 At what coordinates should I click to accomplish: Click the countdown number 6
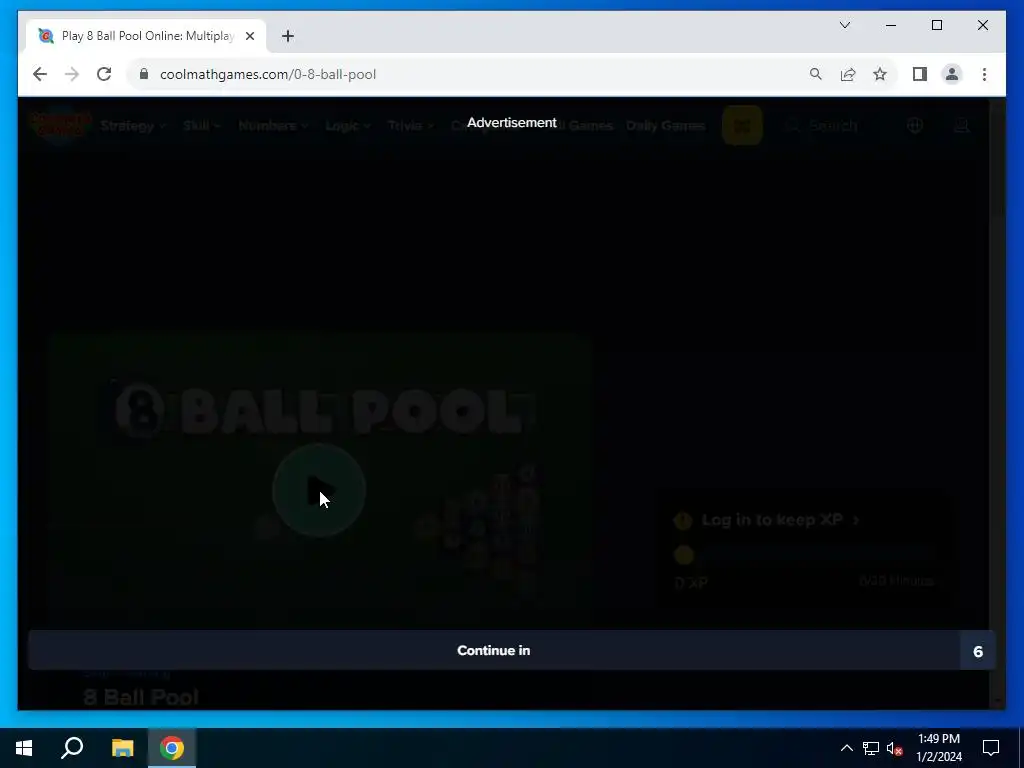[x=978, y=651]
